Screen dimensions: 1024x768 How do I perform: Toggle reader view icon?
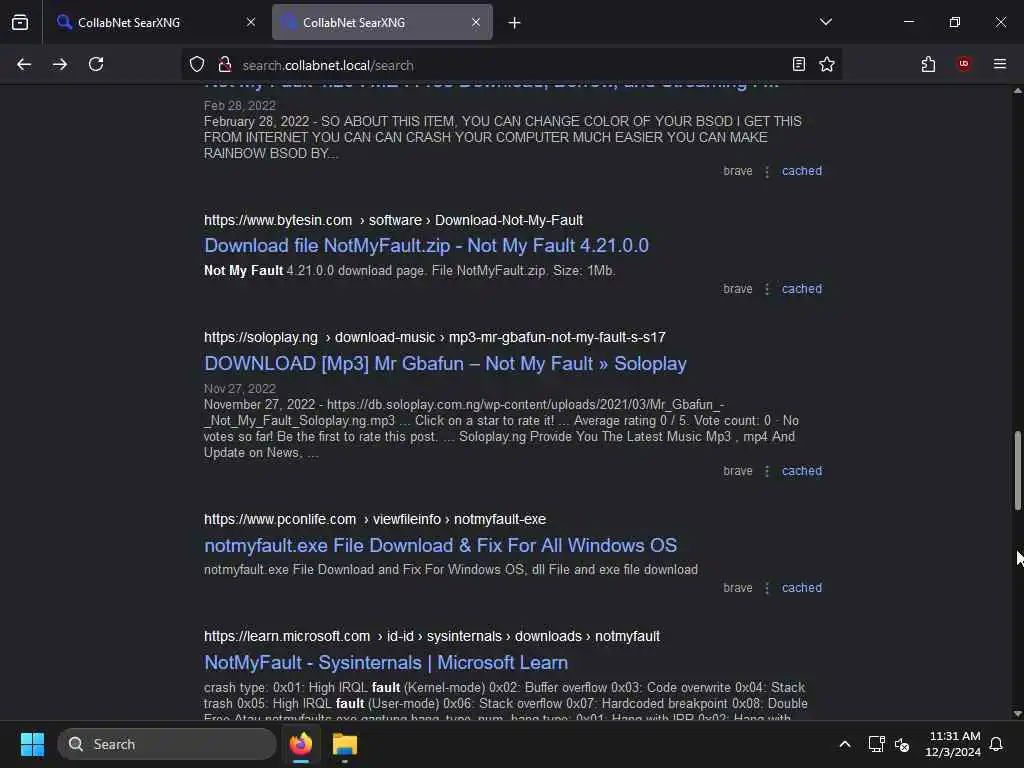(x=798, y=64)
